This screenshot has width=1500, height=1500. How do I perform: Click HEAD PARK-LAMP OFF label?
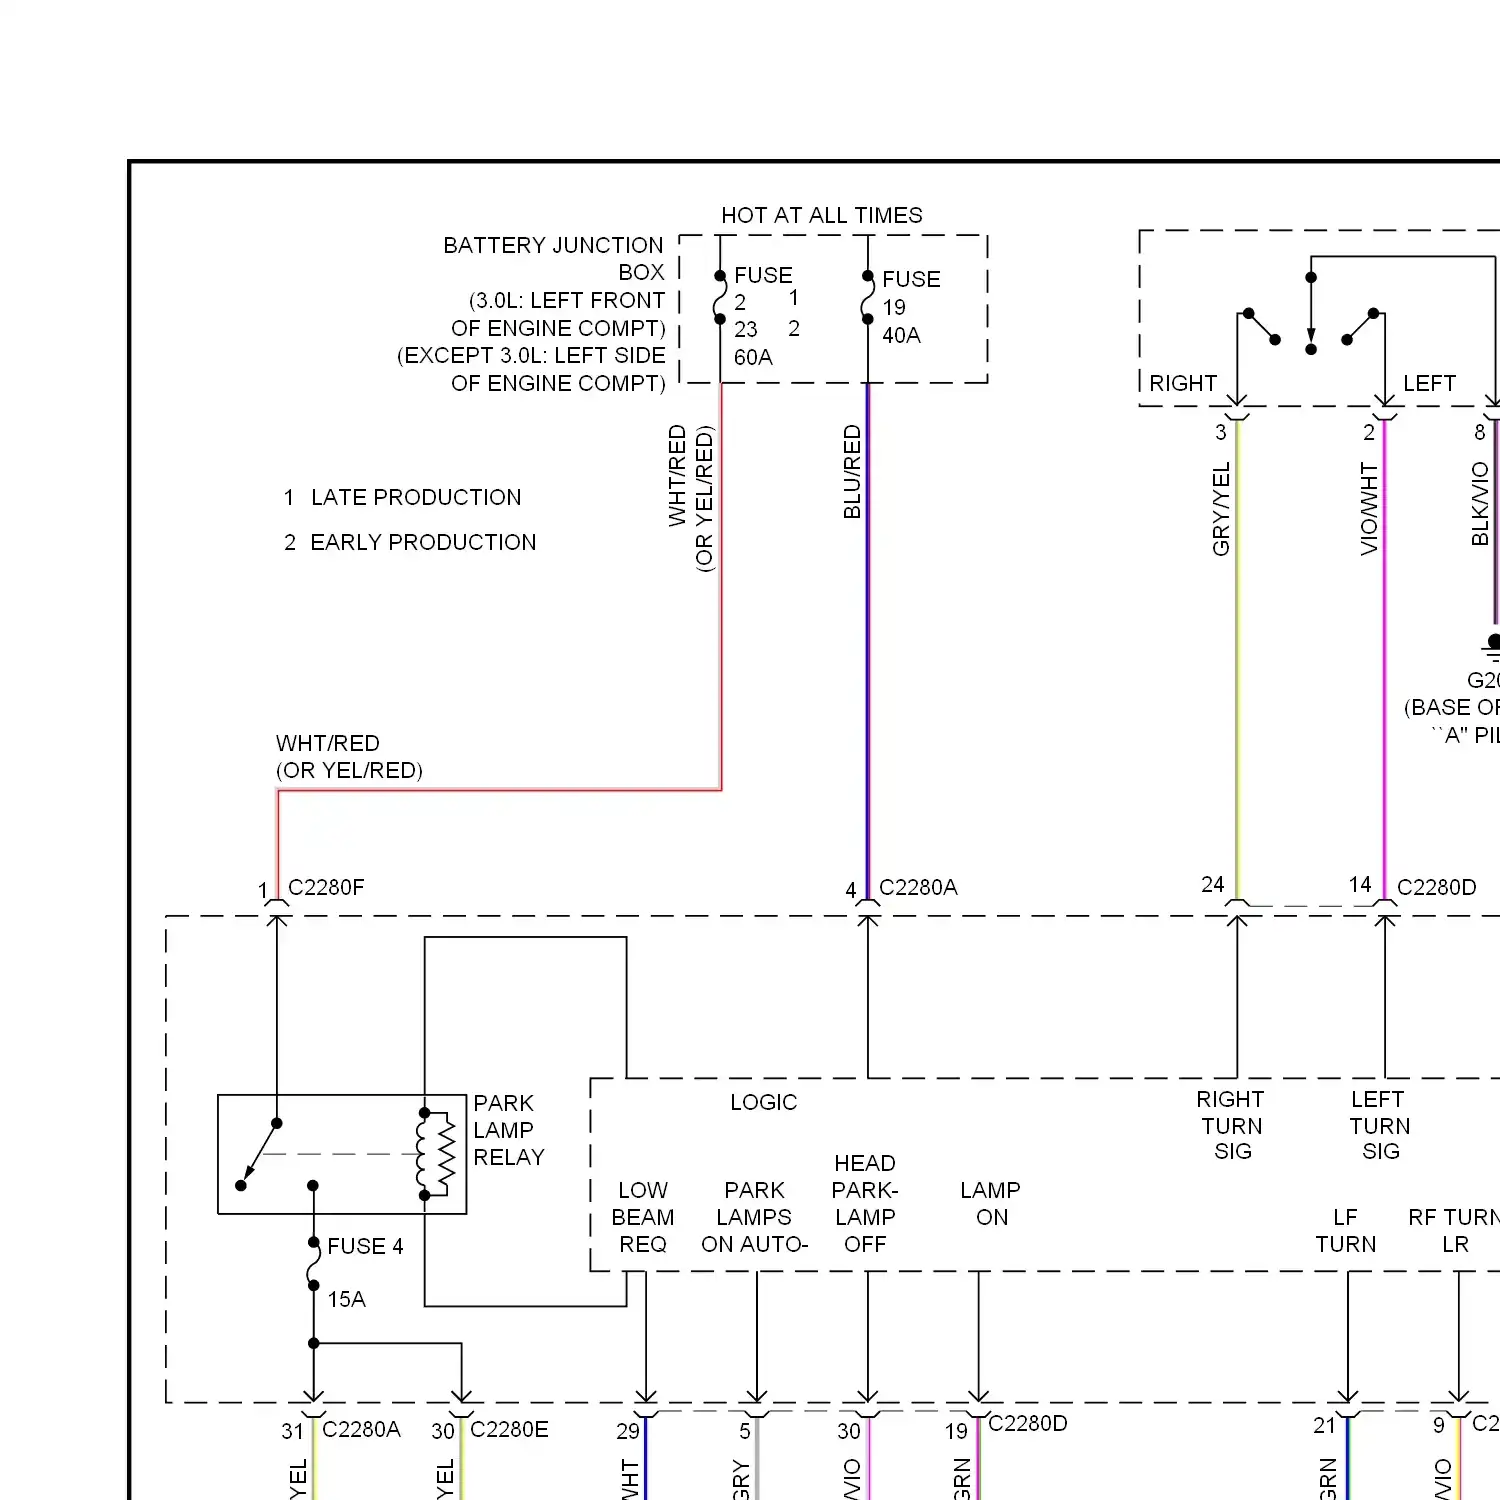pyautogui.click(x=865, y=1204)
